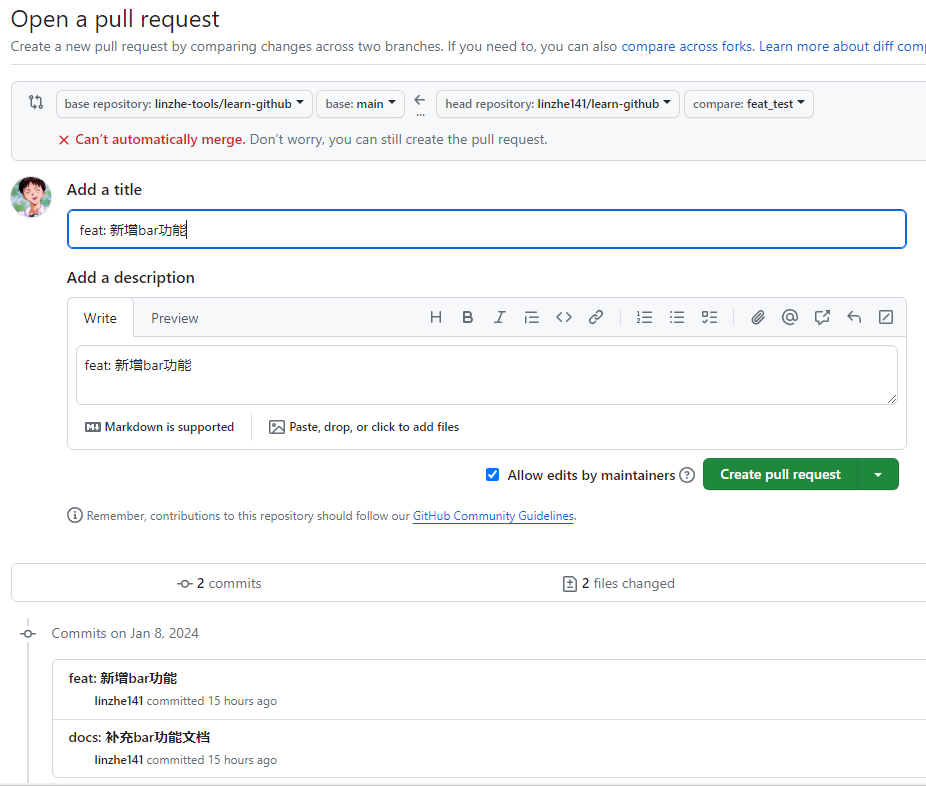Screen dimensions: 926x786
Task: Open the 2 files changed tab
Action: pyautogui.click(x=618, y=583)
